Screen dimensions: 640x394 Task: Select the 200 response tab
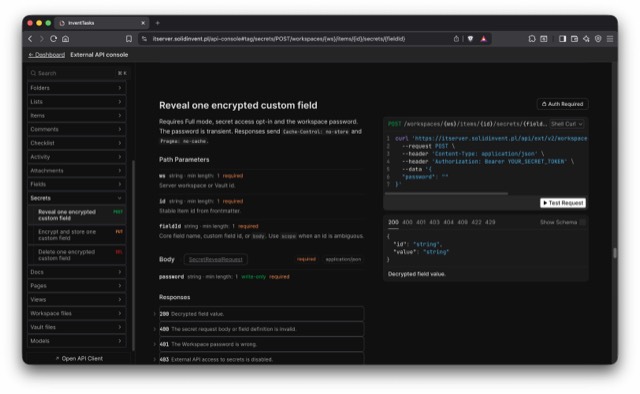(393, 222)
